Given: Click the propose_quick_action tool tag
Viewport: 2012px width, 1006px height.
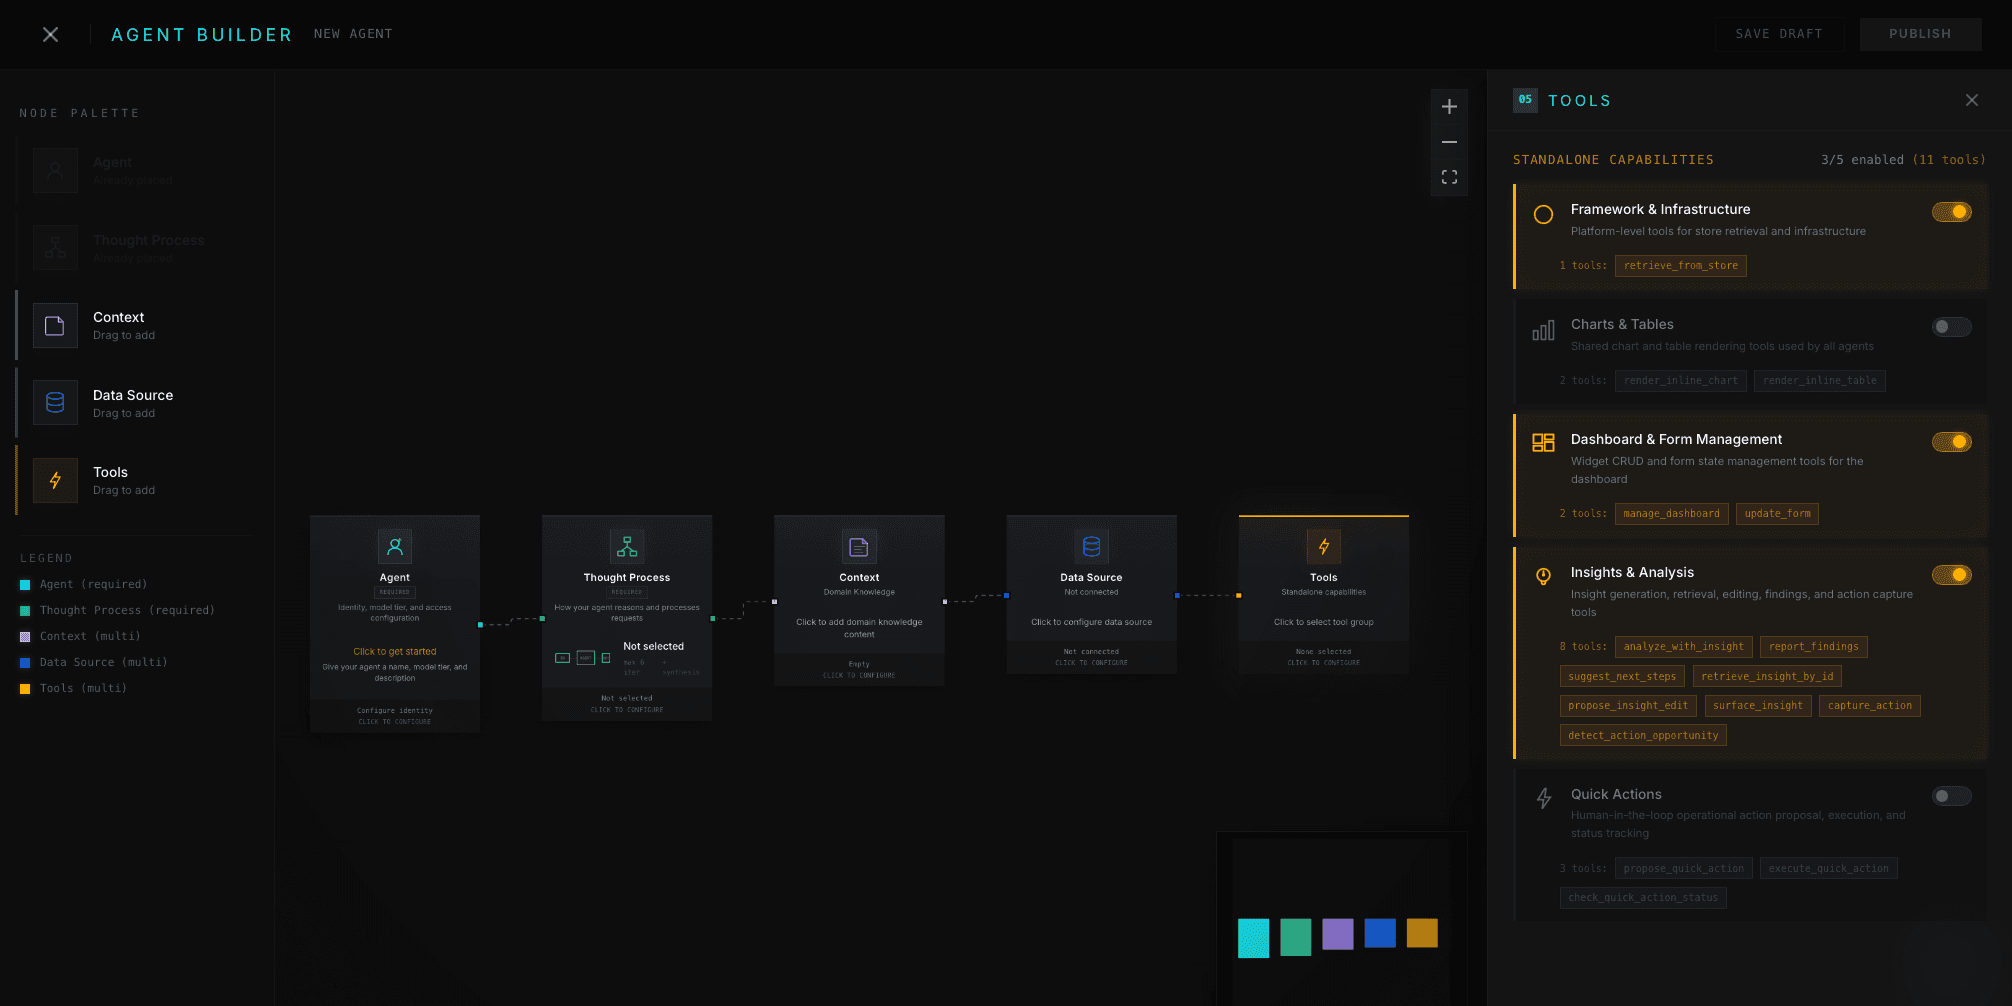Looking at the screenshot, I should click(x=1683, y=869).
